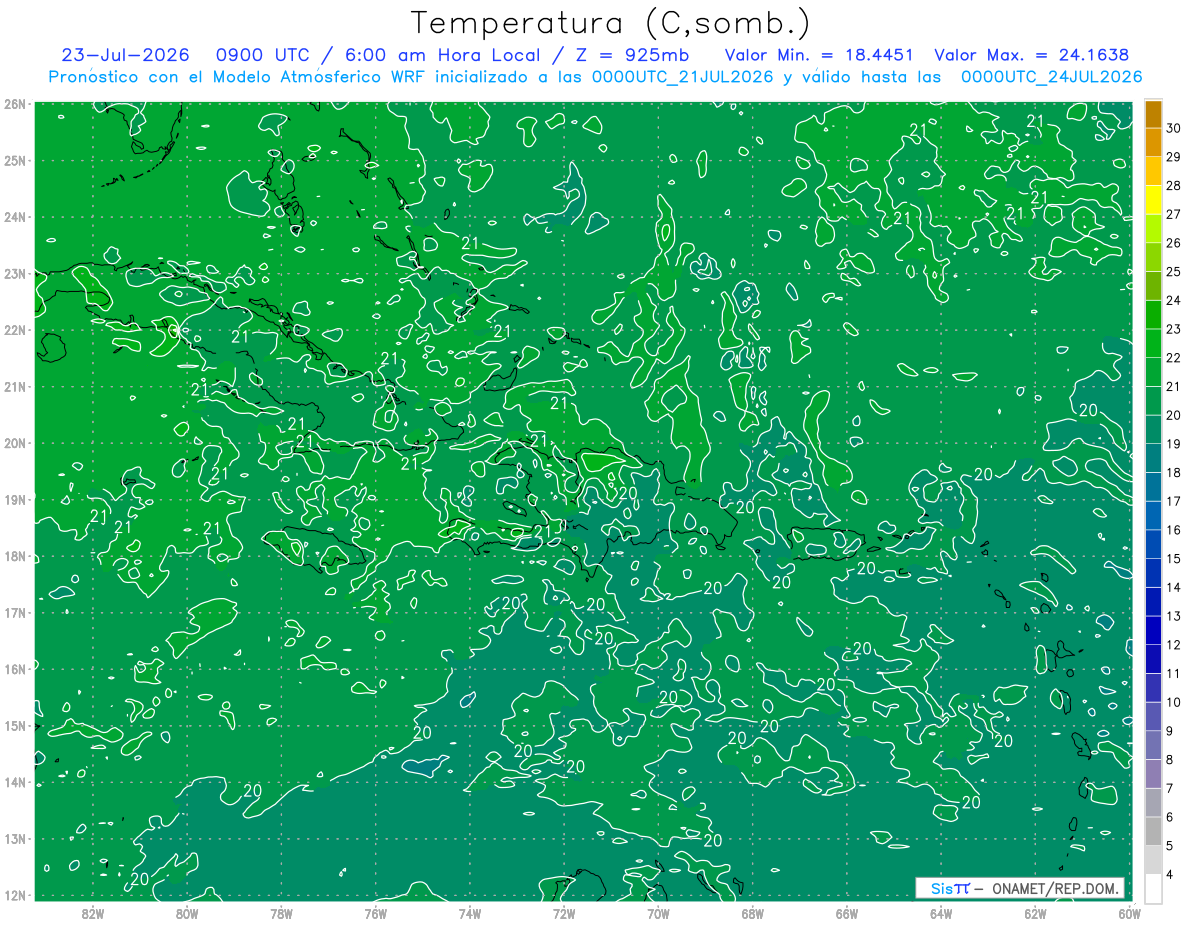The width and height of the screenshot is (1200, 927).
Task: Click the 26N latitude axis label
Action: click(x=15, y=104)
